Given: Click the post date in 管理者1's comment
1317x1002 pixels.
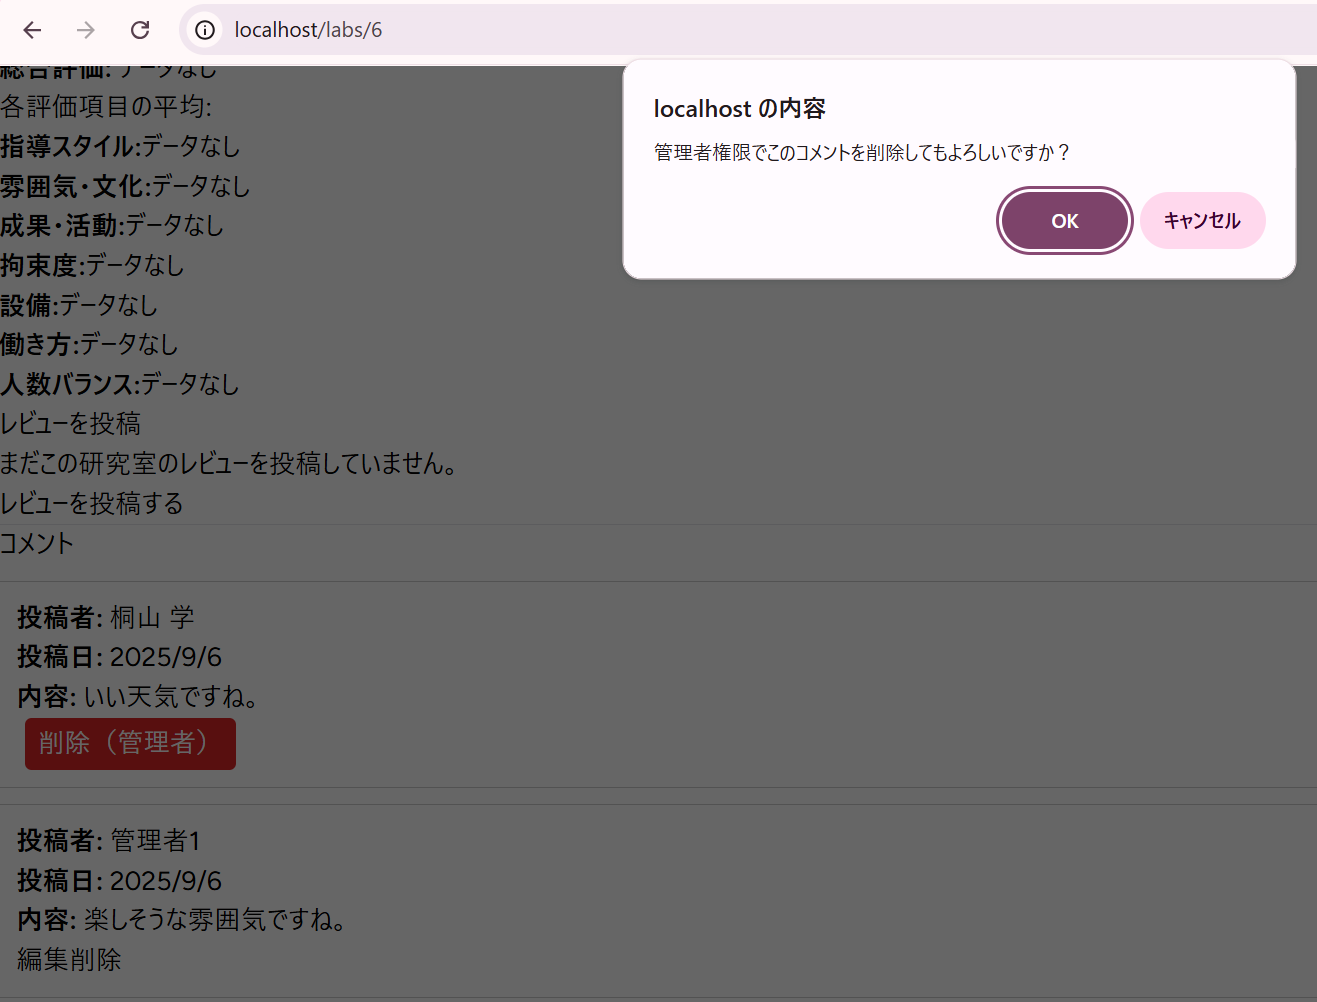Looking at the screenshot, I should tap(165, 880).
